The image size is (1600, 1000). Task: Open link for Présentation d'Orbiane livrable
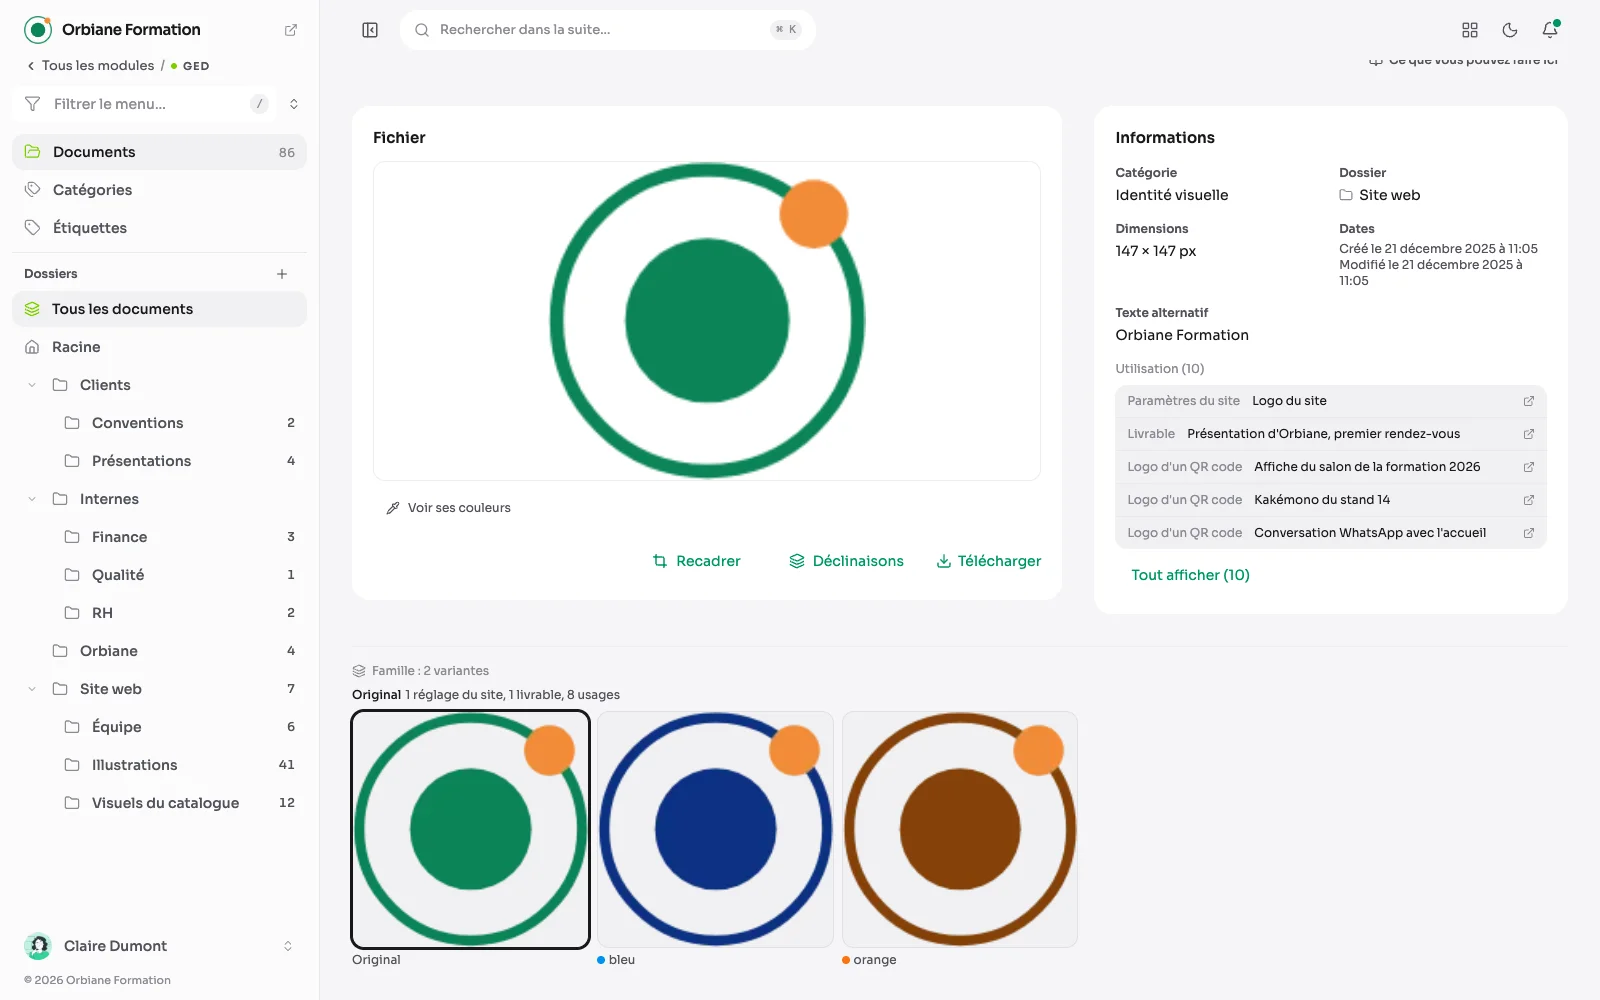[1528, 434]
